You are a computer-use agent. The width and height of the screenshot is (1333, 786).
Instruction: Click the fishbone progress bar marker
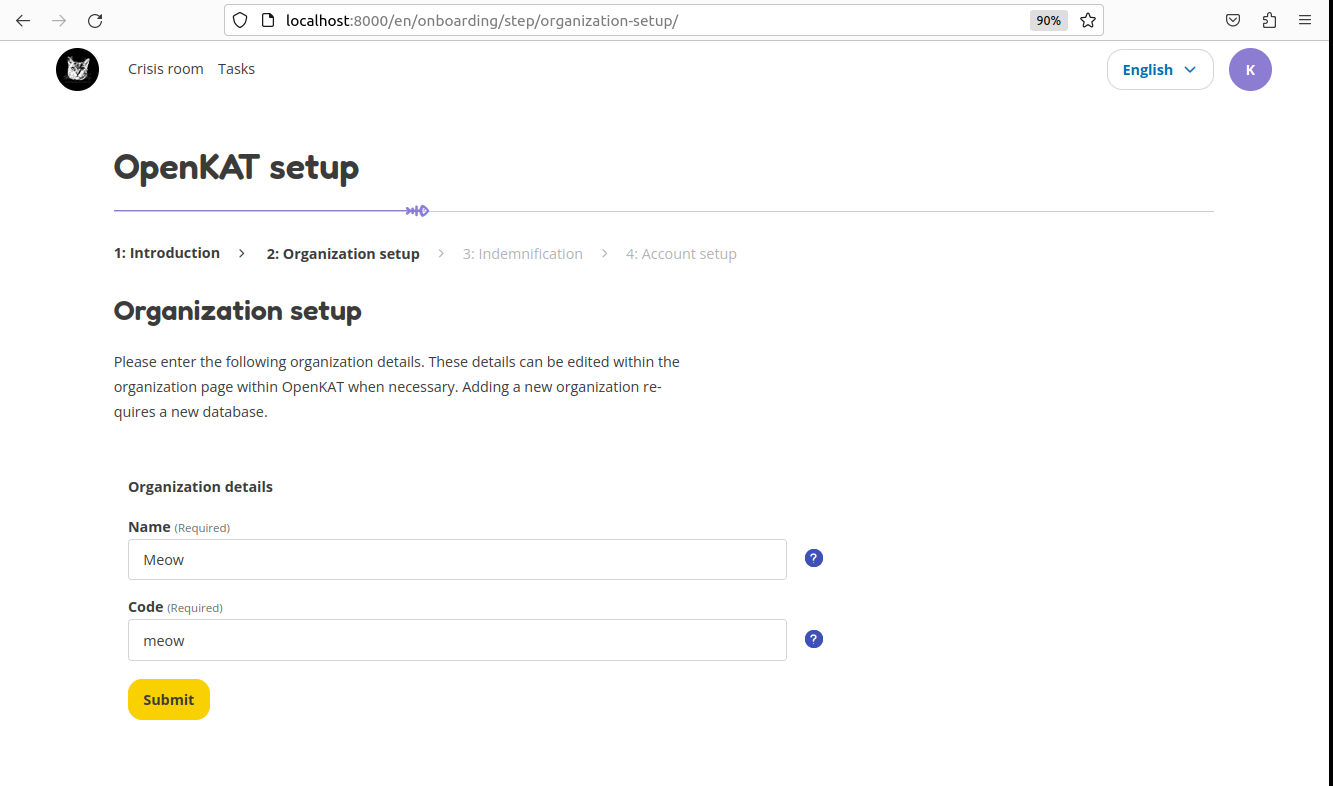point(417,211)
